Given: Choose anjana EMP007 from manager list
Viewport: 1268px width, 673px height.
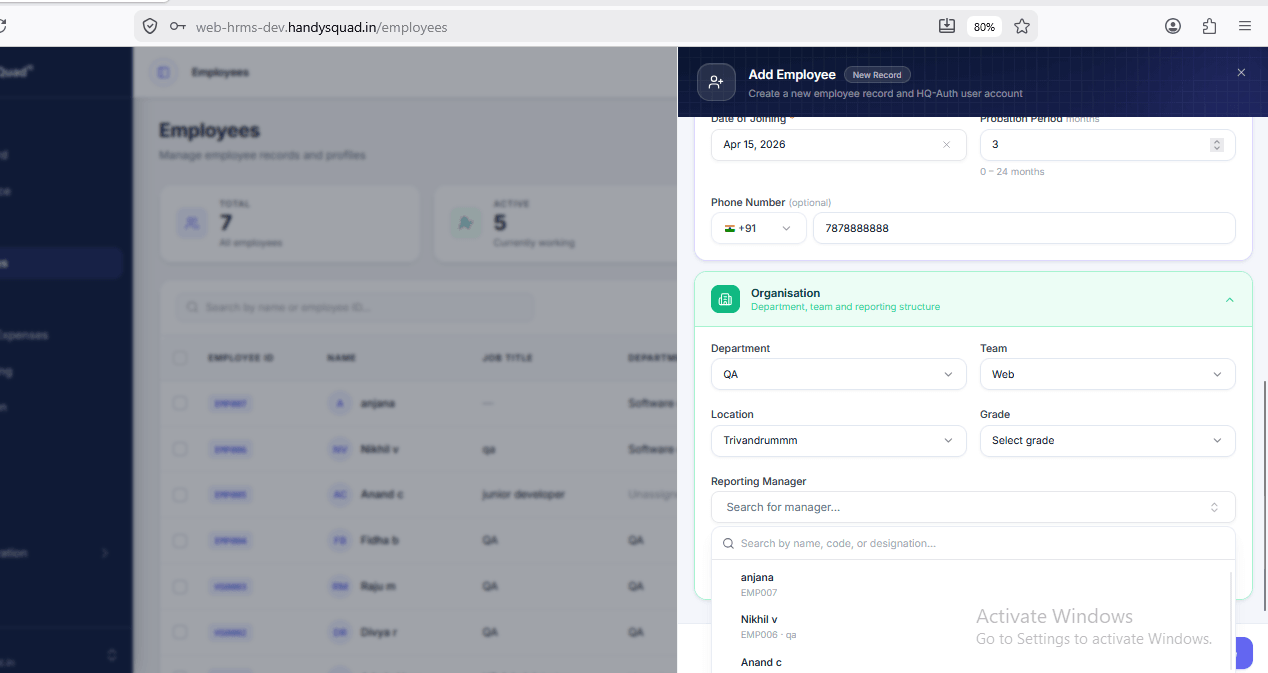Looking at the screenshot, I should point(757,584).
